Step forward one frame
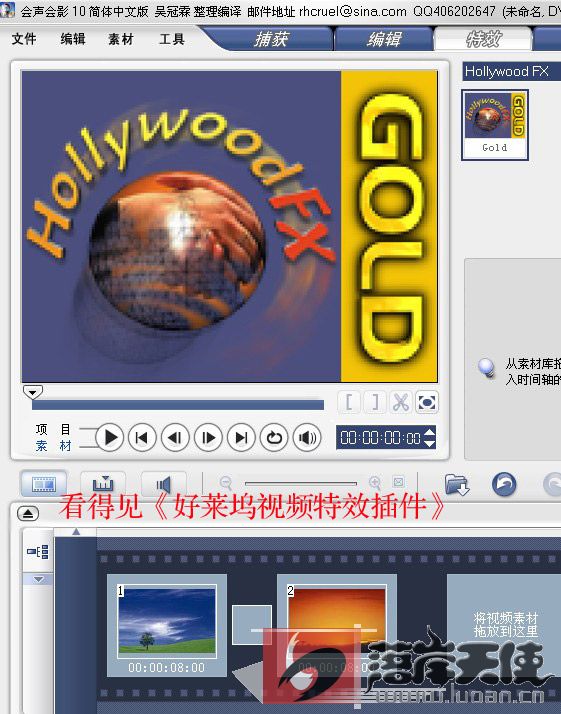Screen dimensions: 561x714 (x=208, y=438)
